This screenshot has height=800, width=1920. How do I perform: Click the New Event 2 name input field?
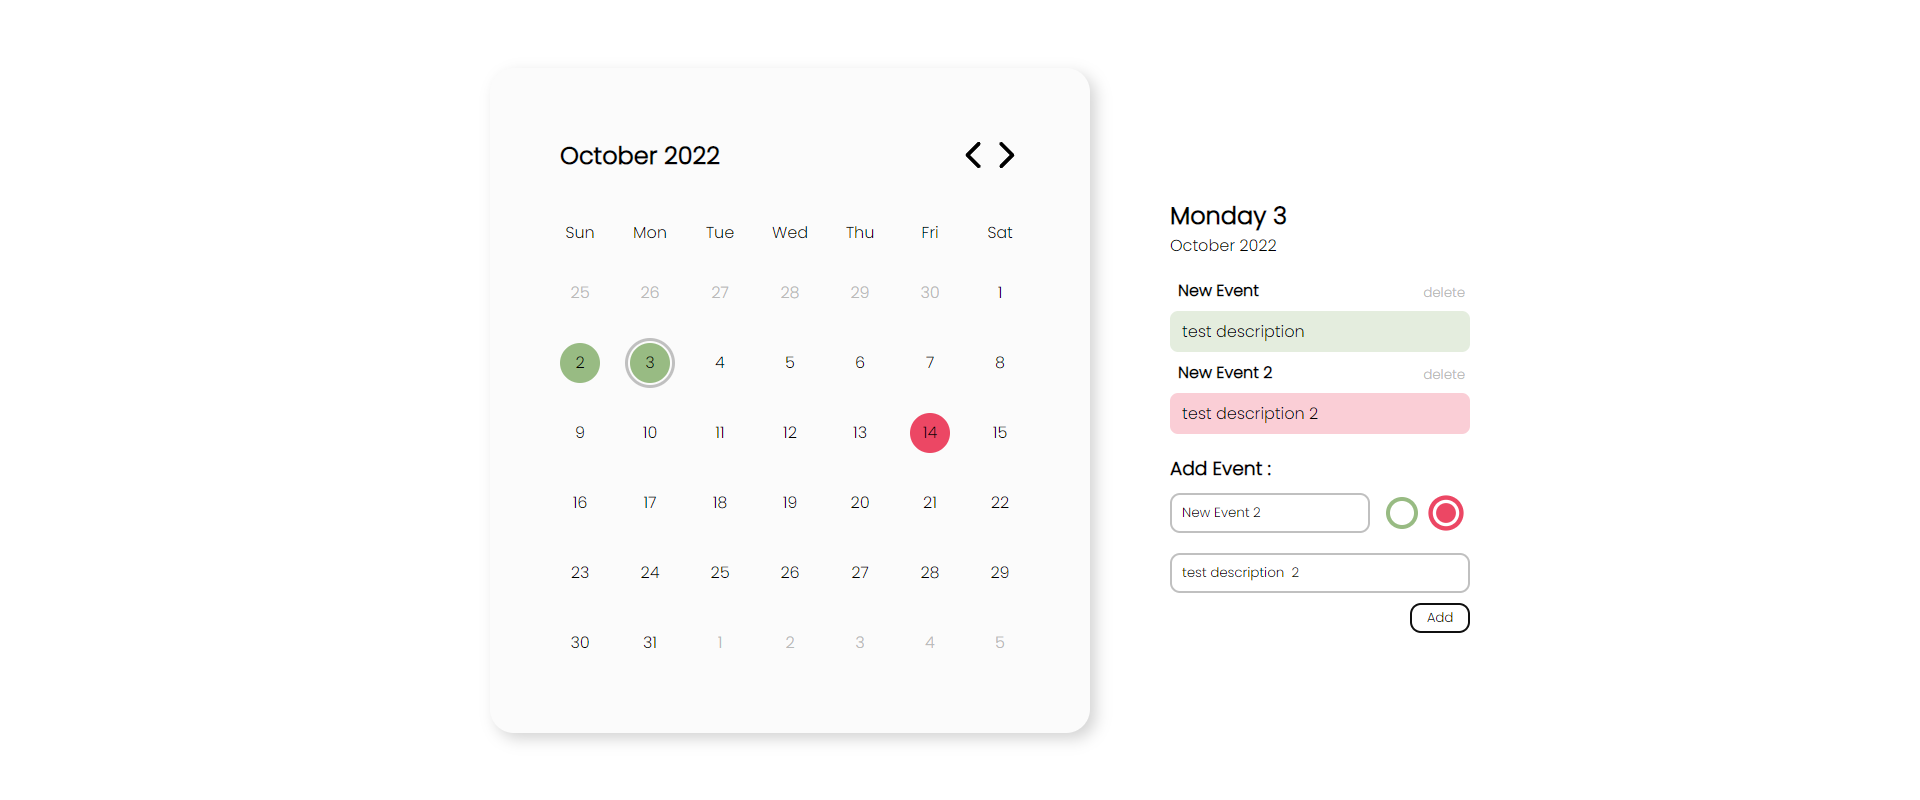(x=1269, y=512)
